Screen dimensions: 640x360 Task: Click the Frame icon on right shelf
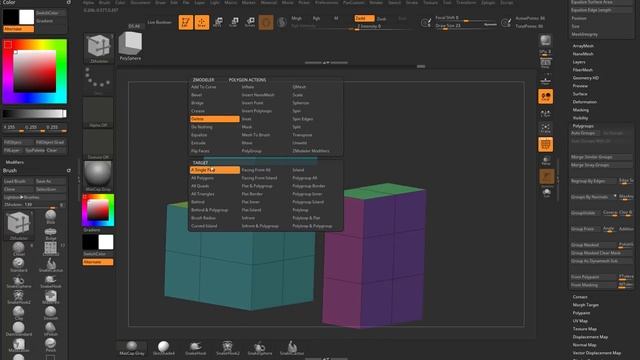coord(546,129)
